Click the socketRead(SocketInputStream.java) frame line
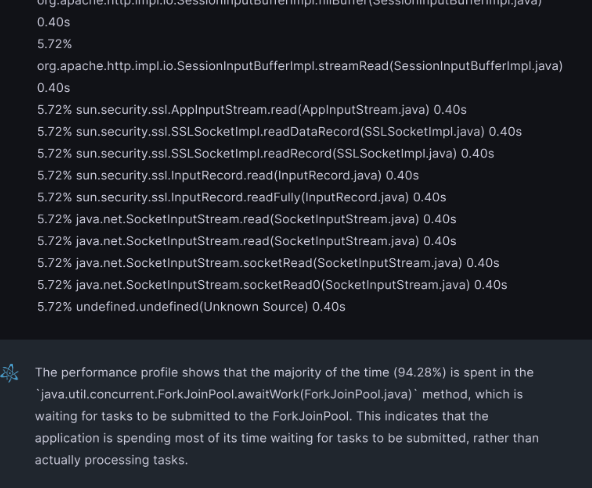The image size is (592, 488). pos(268,263)
